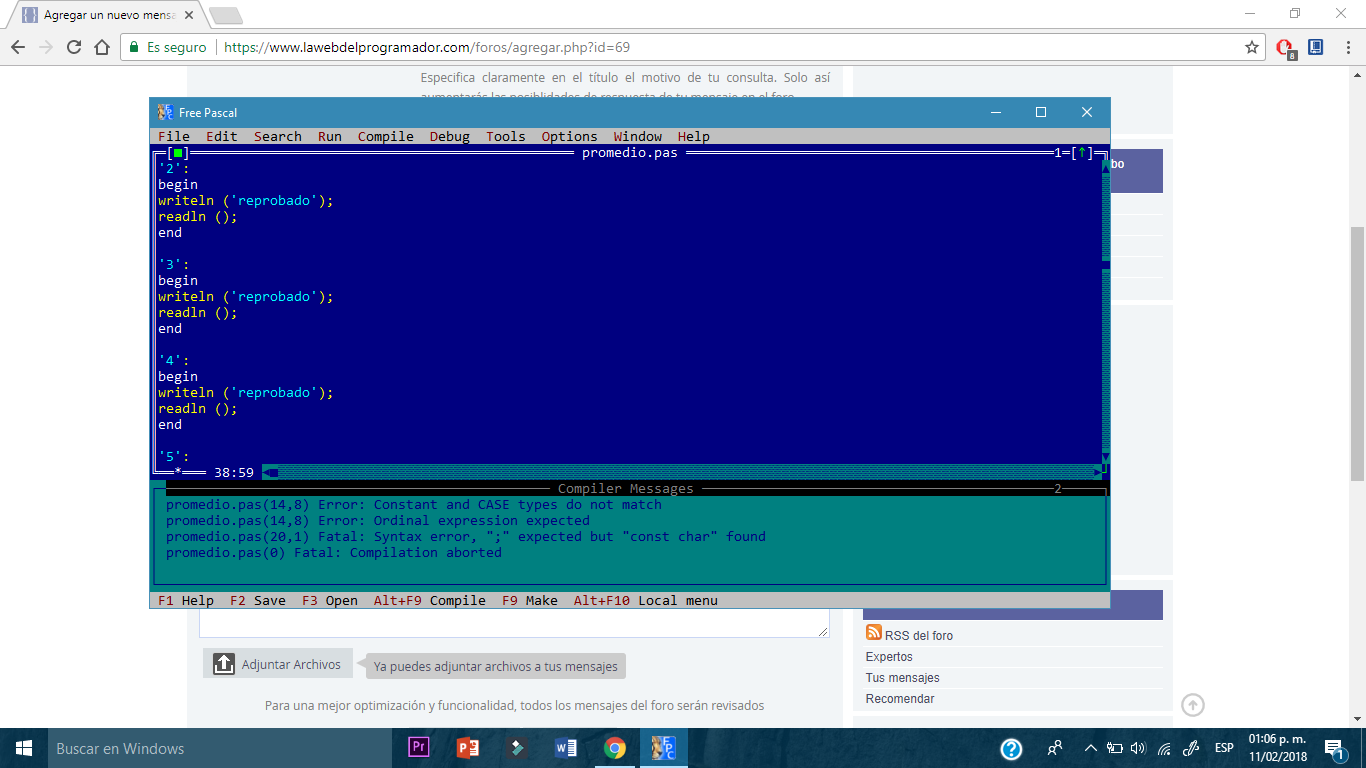
Task: Open the Expertos link
Action: 889,657
